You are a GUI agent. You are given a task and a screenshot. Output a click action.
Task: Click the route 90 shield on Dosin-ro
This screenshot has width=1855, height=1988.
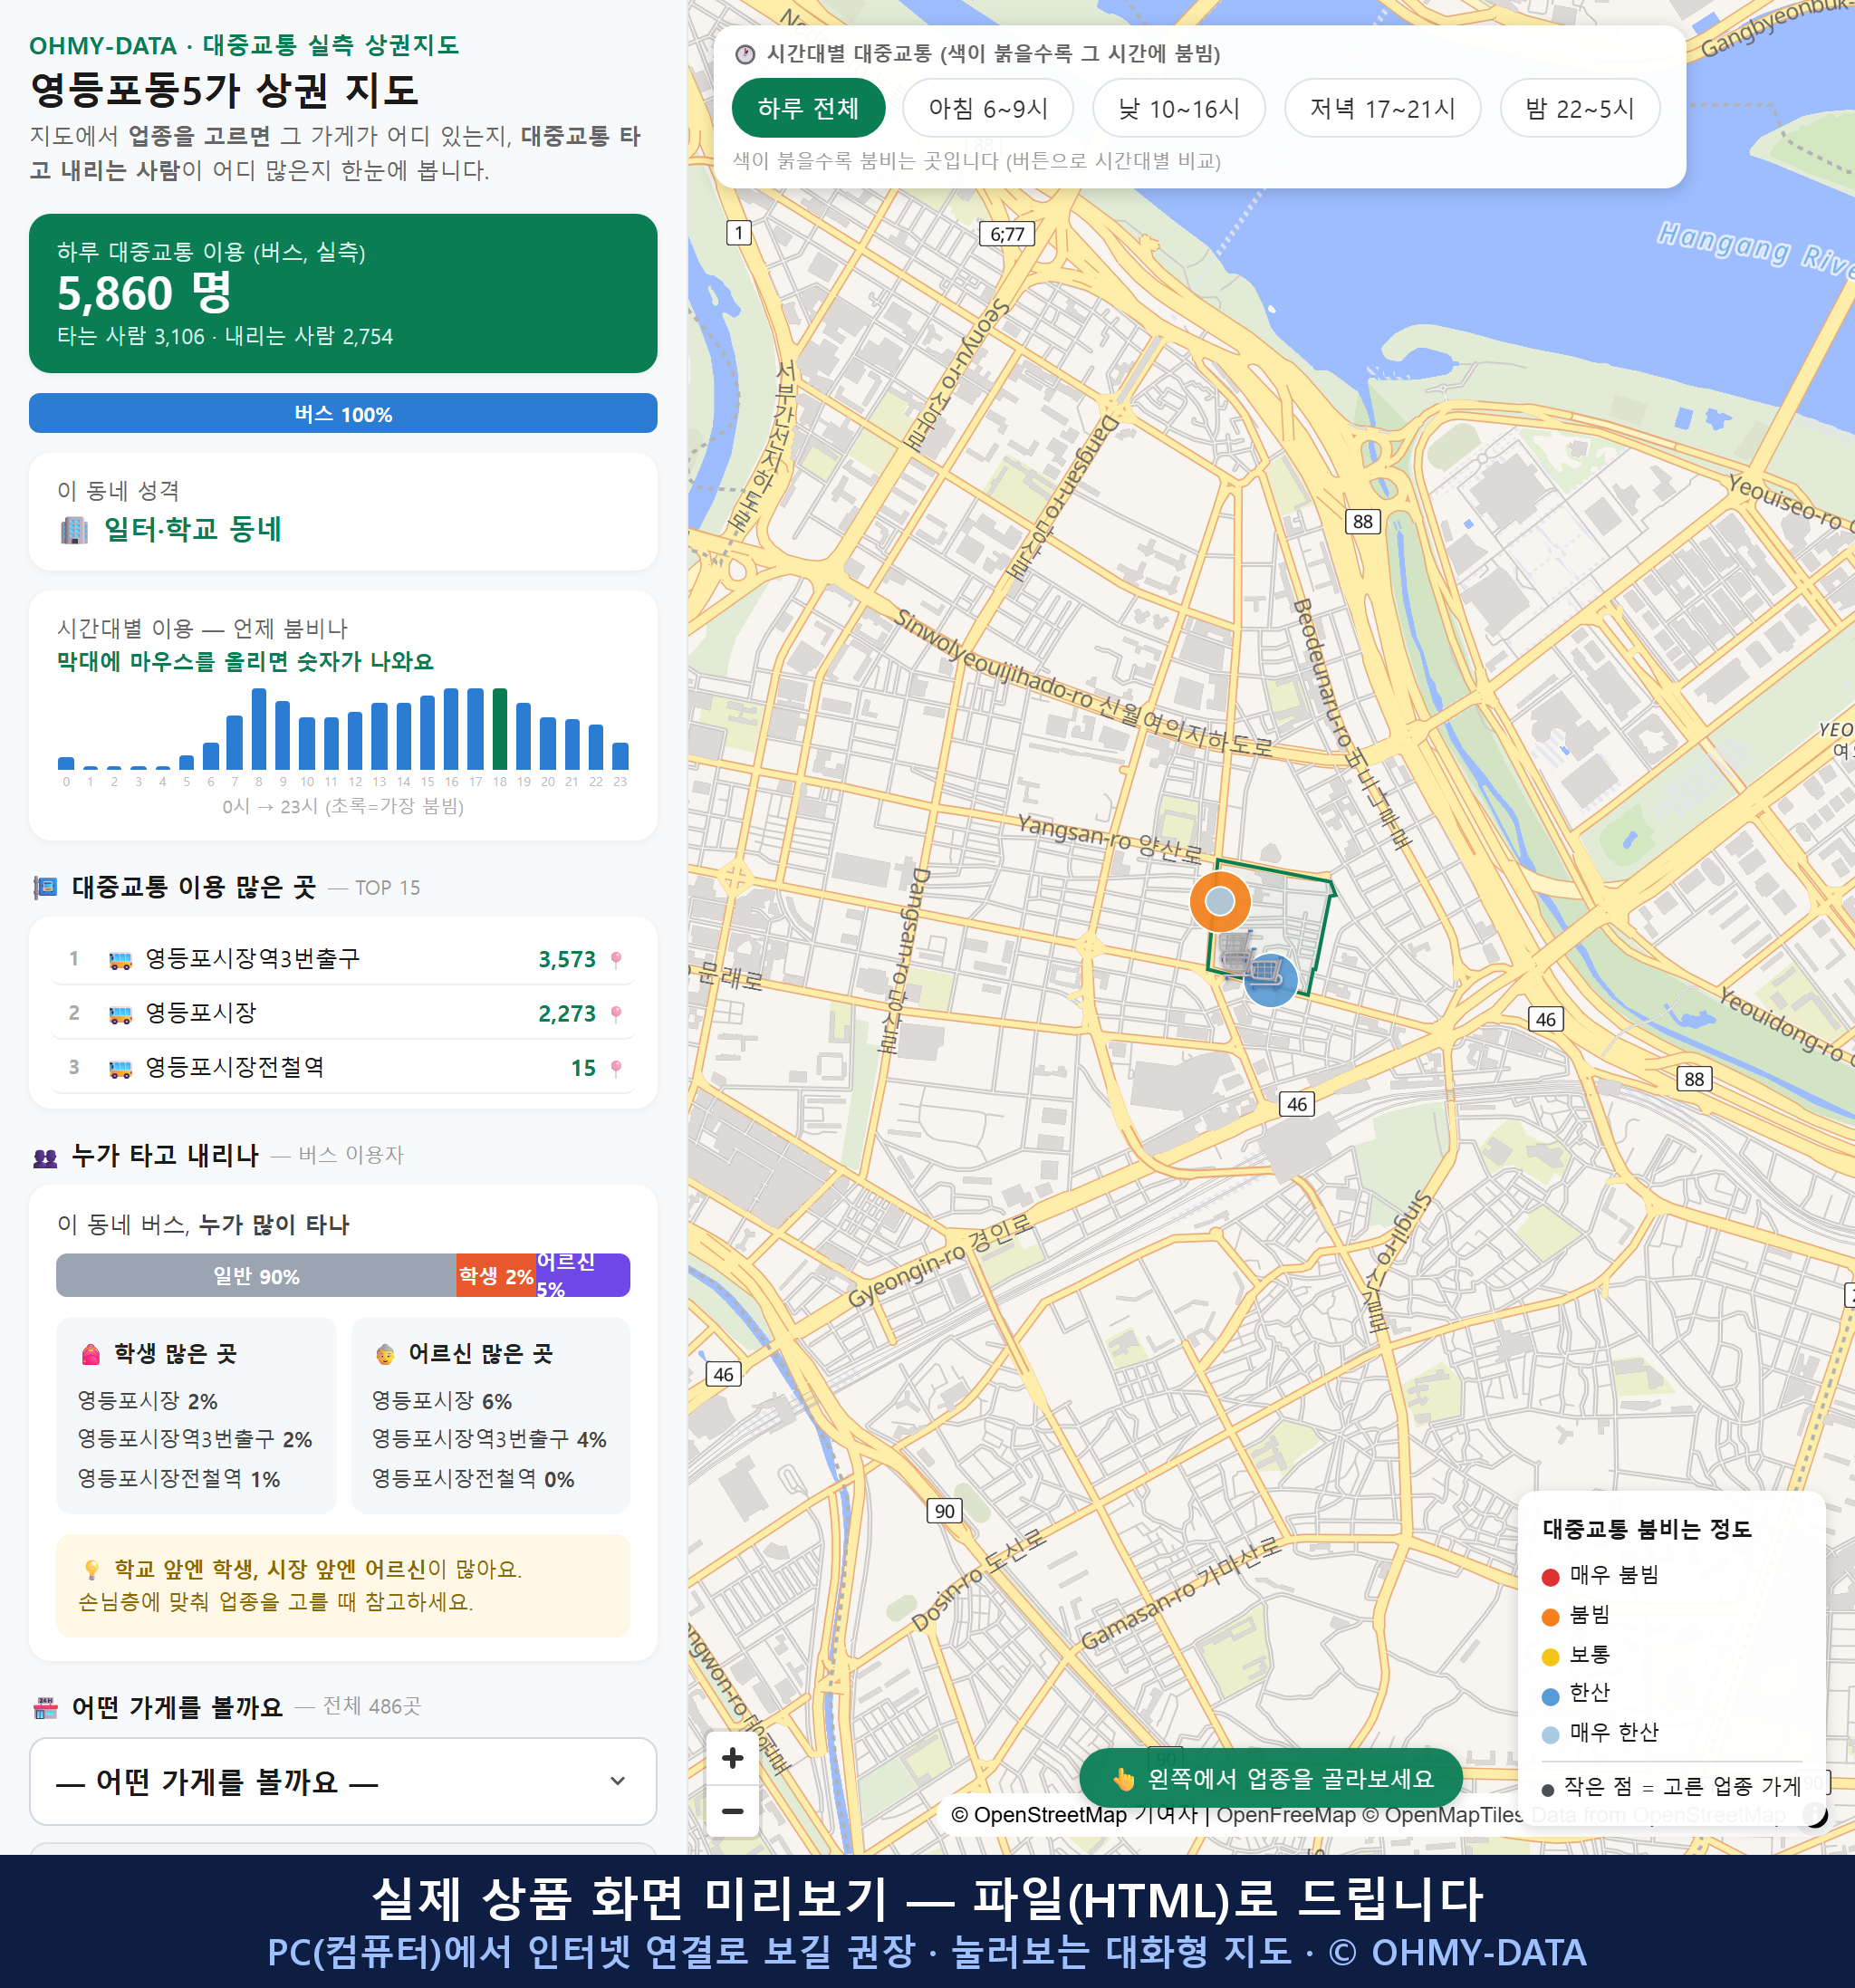945,1510
